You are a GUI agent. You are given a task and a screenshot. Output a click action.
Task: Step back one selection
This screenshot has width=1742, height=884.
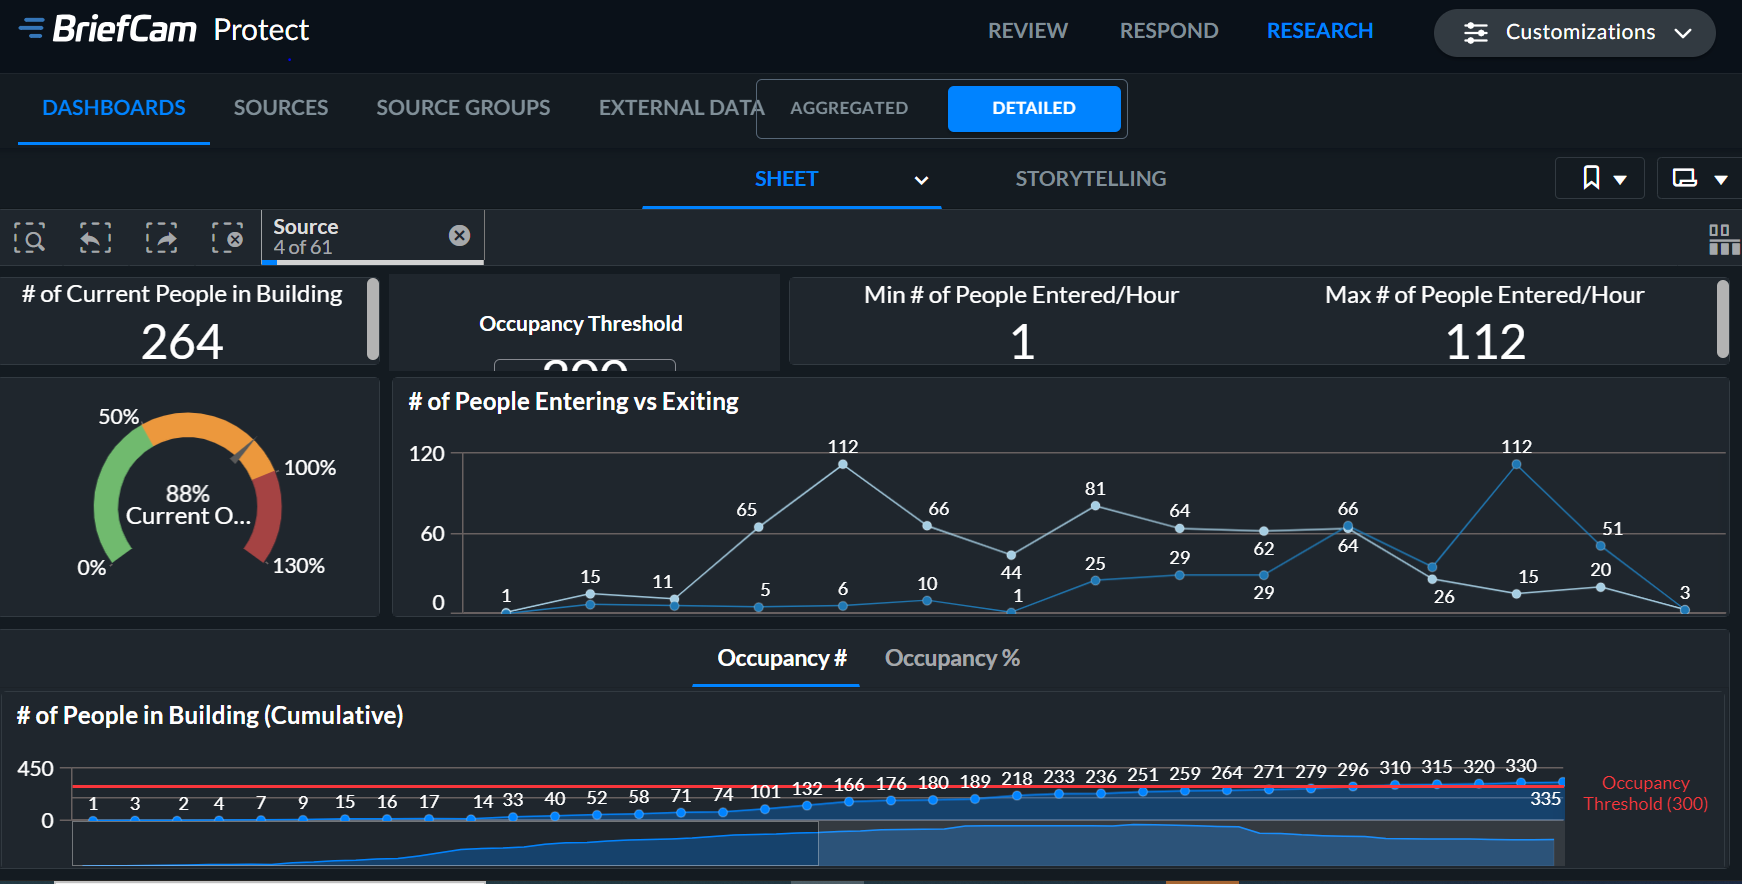[95, 238]
